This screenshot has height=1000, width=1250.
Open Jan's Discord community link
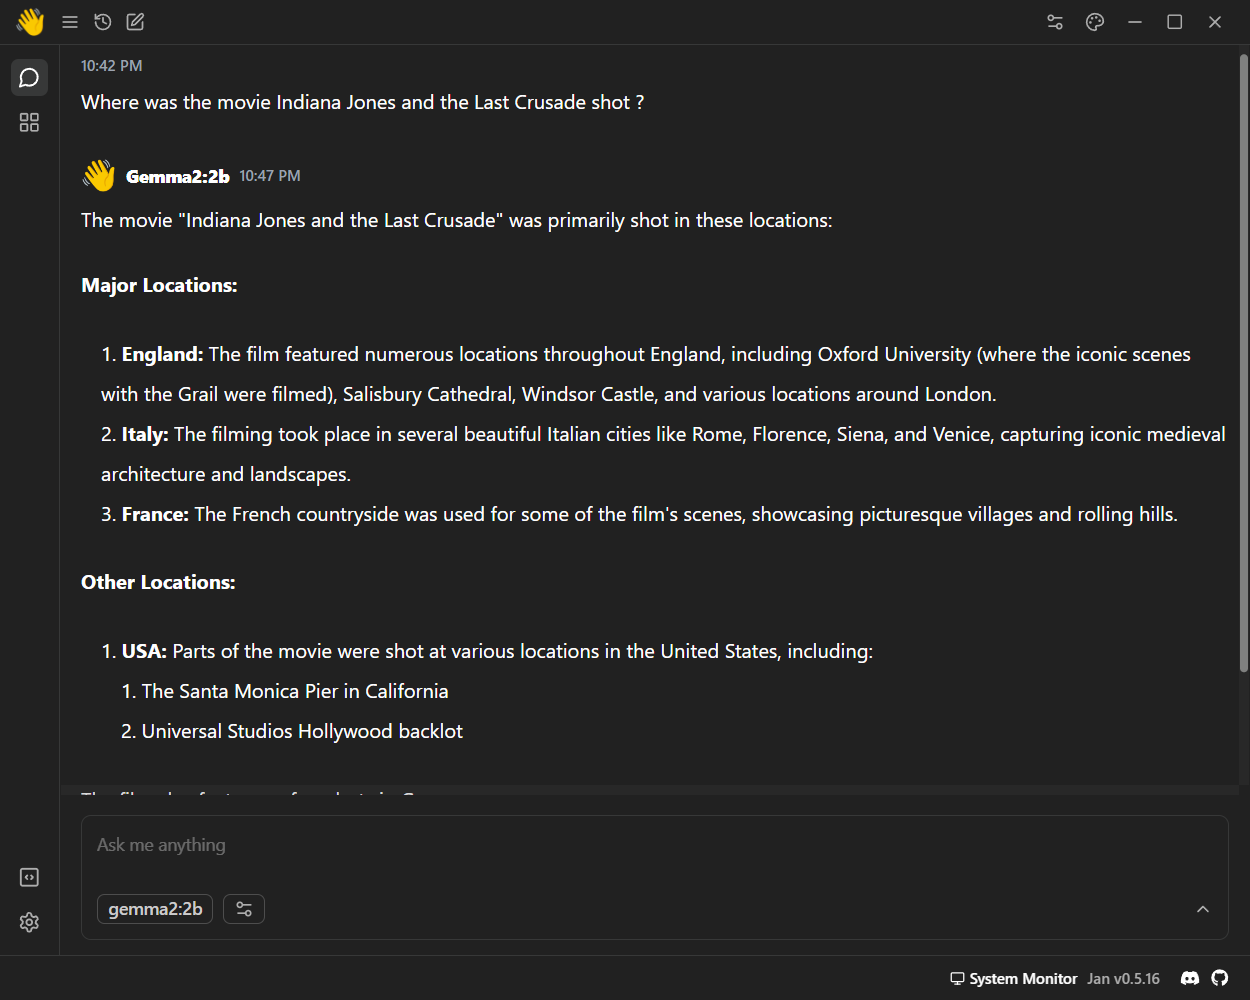1190,978
